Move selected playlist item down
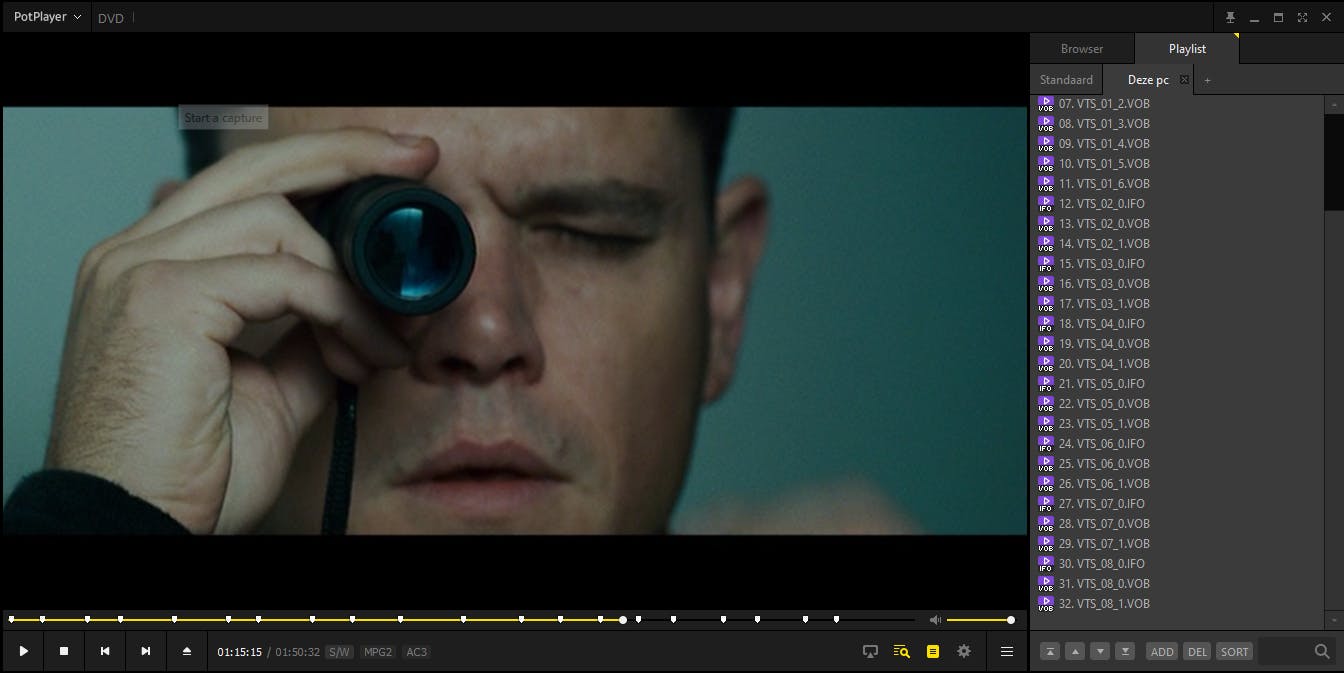 [1100, 651]
